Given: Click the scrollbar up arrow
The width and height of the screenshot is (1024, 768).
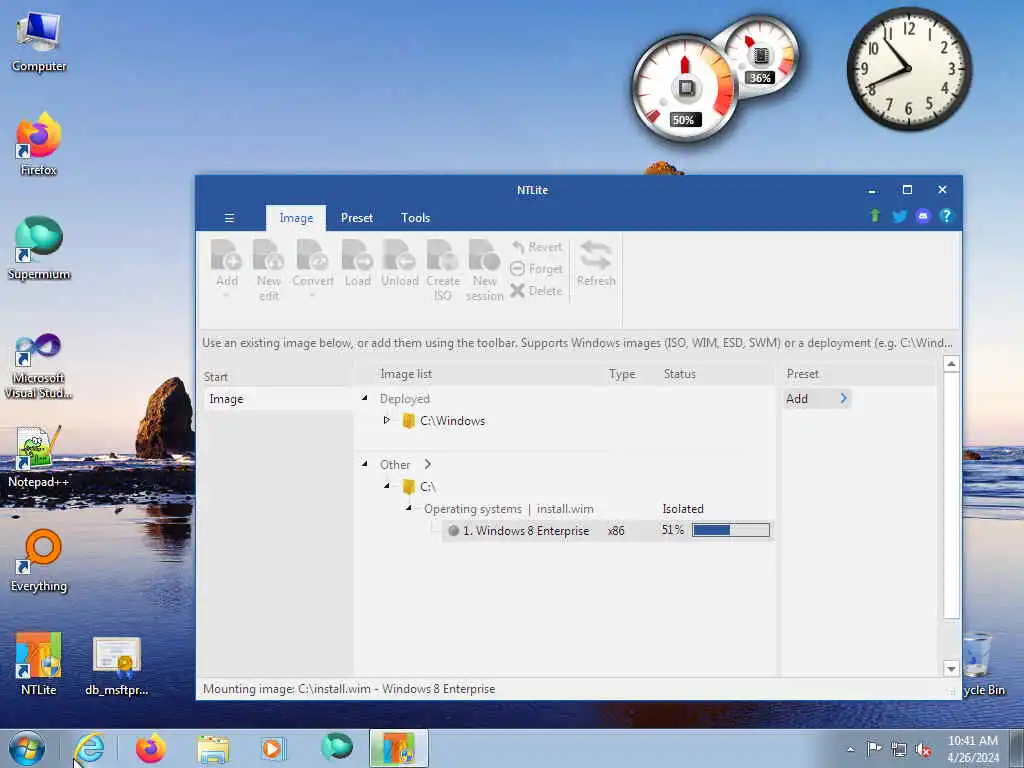Looking at the screenshot, I should [952, 364].
